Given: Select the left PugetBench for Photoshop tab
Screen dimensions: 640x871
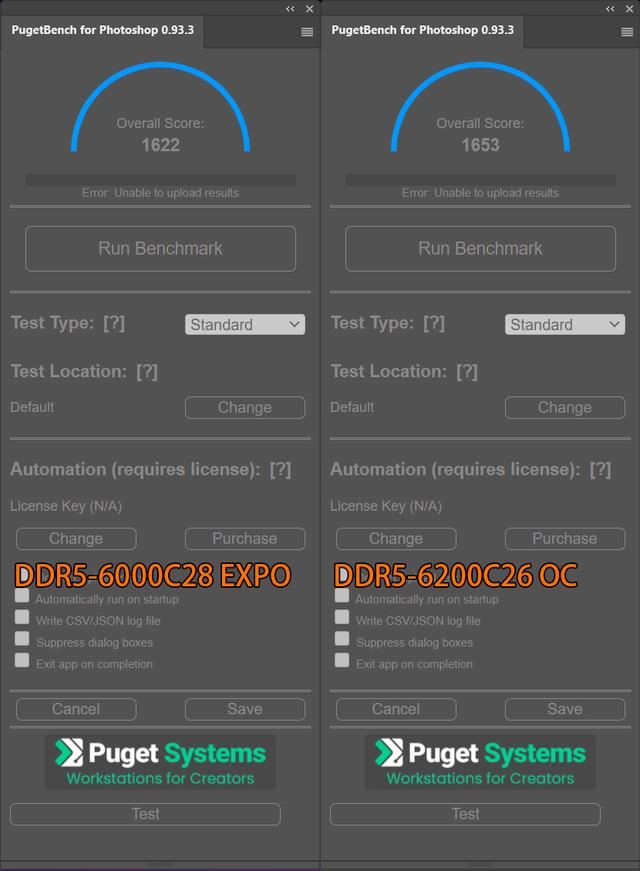Looking at the screenshot, I should [103, 30].
